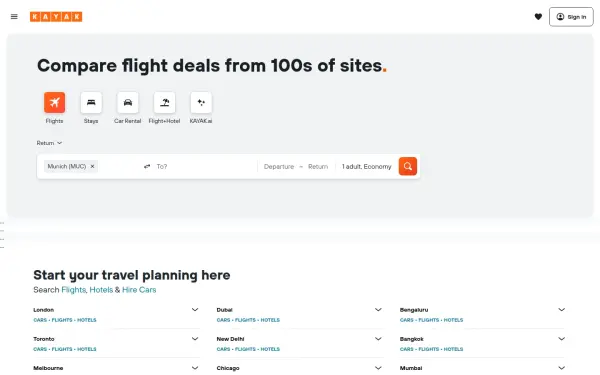Viewport: 600px width, 375px height.
Task: Select the Stays bed icon
Action: point(91,103)
